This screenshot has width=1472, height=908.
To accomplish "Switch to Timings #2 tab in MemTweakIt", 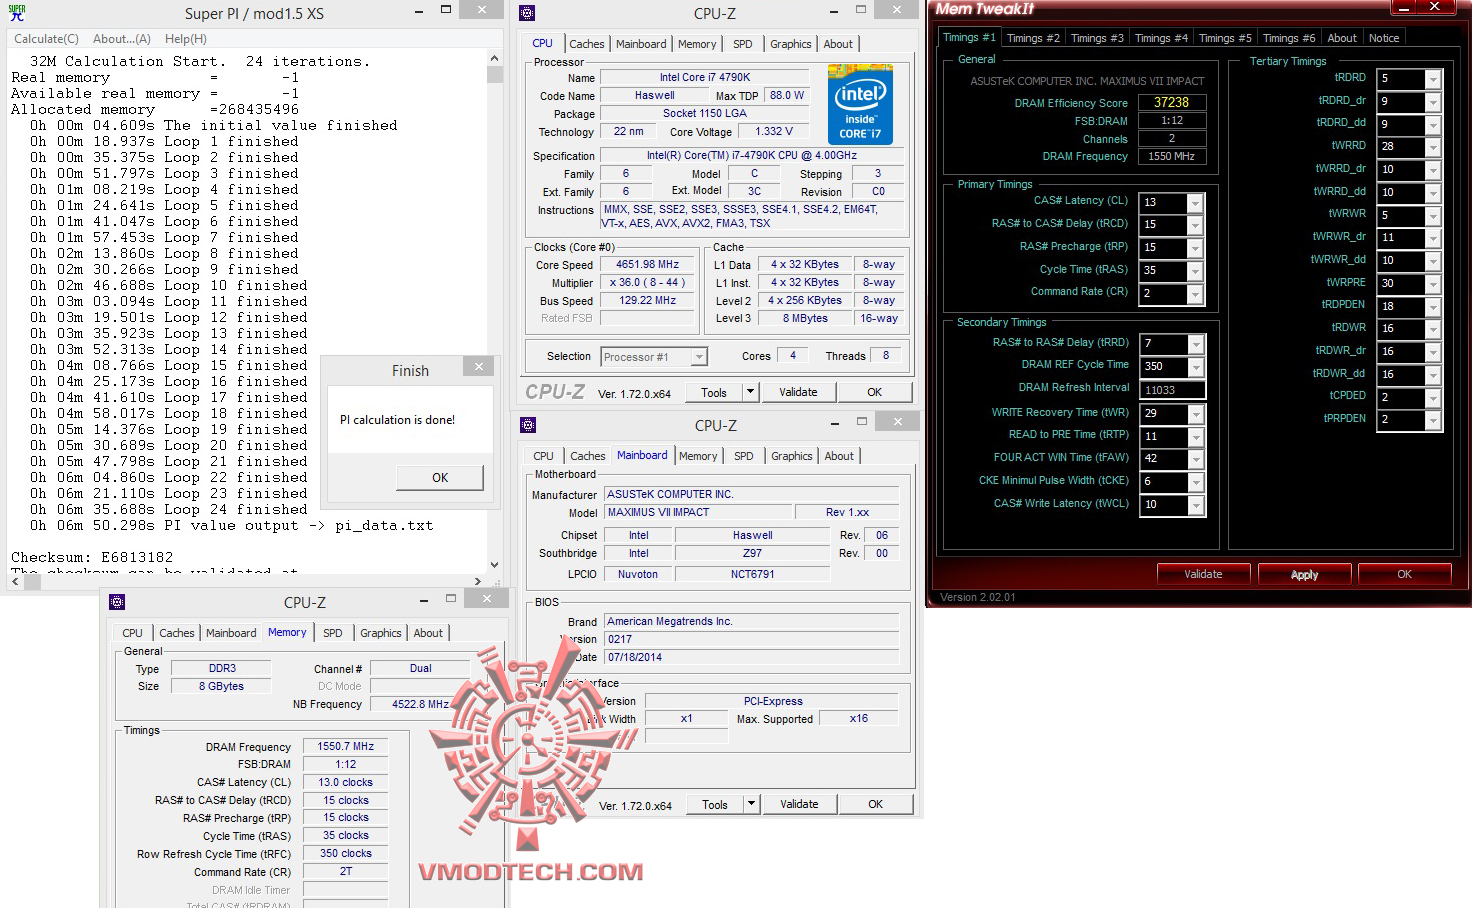I will pos(1033,38).
